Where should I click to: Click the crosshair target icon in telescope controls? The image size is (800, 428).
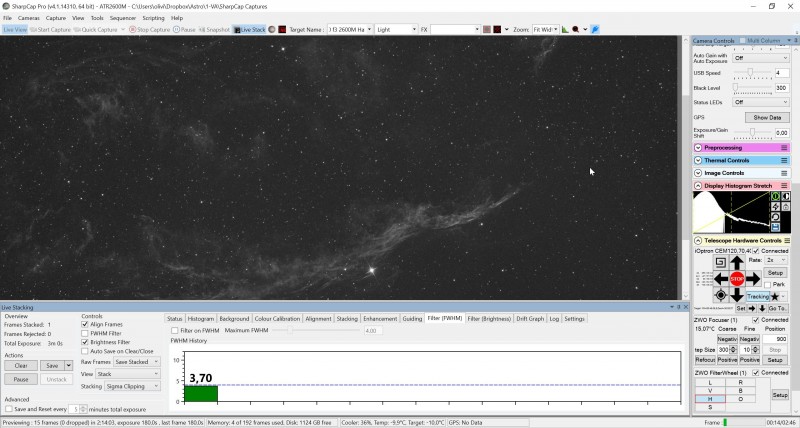pyautogui.click(x=720, y=295)
